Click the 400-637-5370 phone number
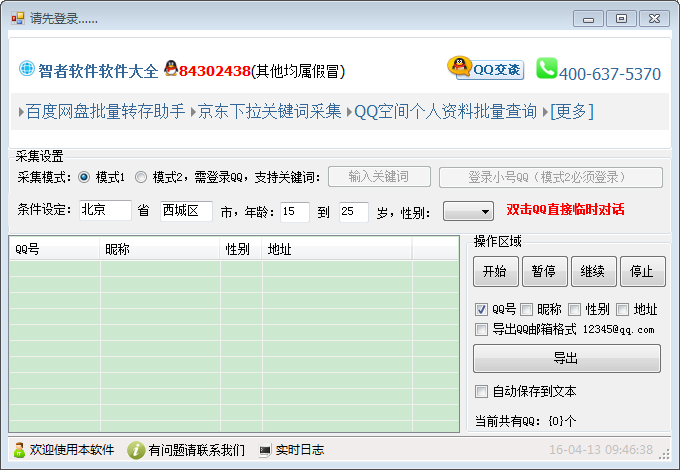Image resolution: width=680 pixels, height=470 pixels. 609,74
